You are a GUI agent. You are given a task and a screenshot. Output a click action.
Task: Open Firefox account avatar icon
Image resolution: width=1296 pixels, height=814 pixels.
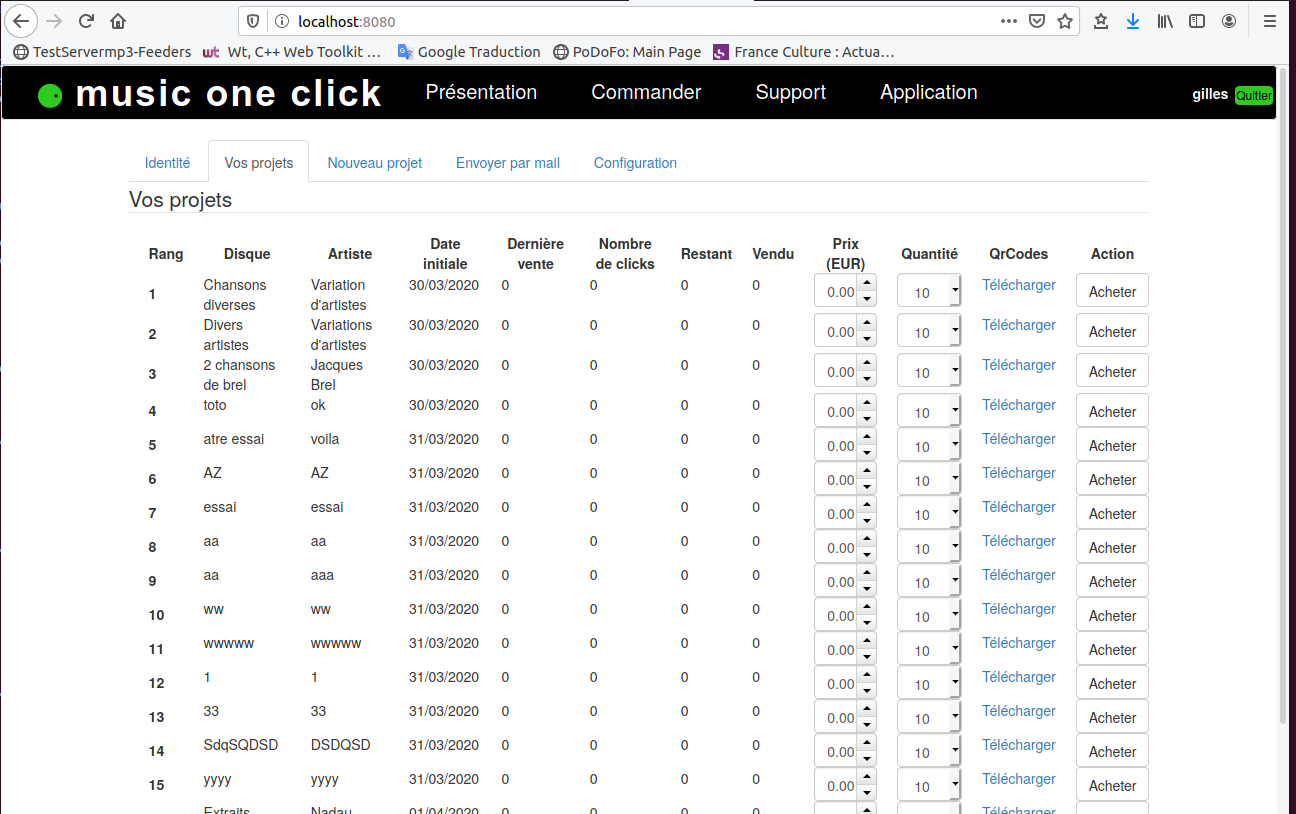[1229, 21]
